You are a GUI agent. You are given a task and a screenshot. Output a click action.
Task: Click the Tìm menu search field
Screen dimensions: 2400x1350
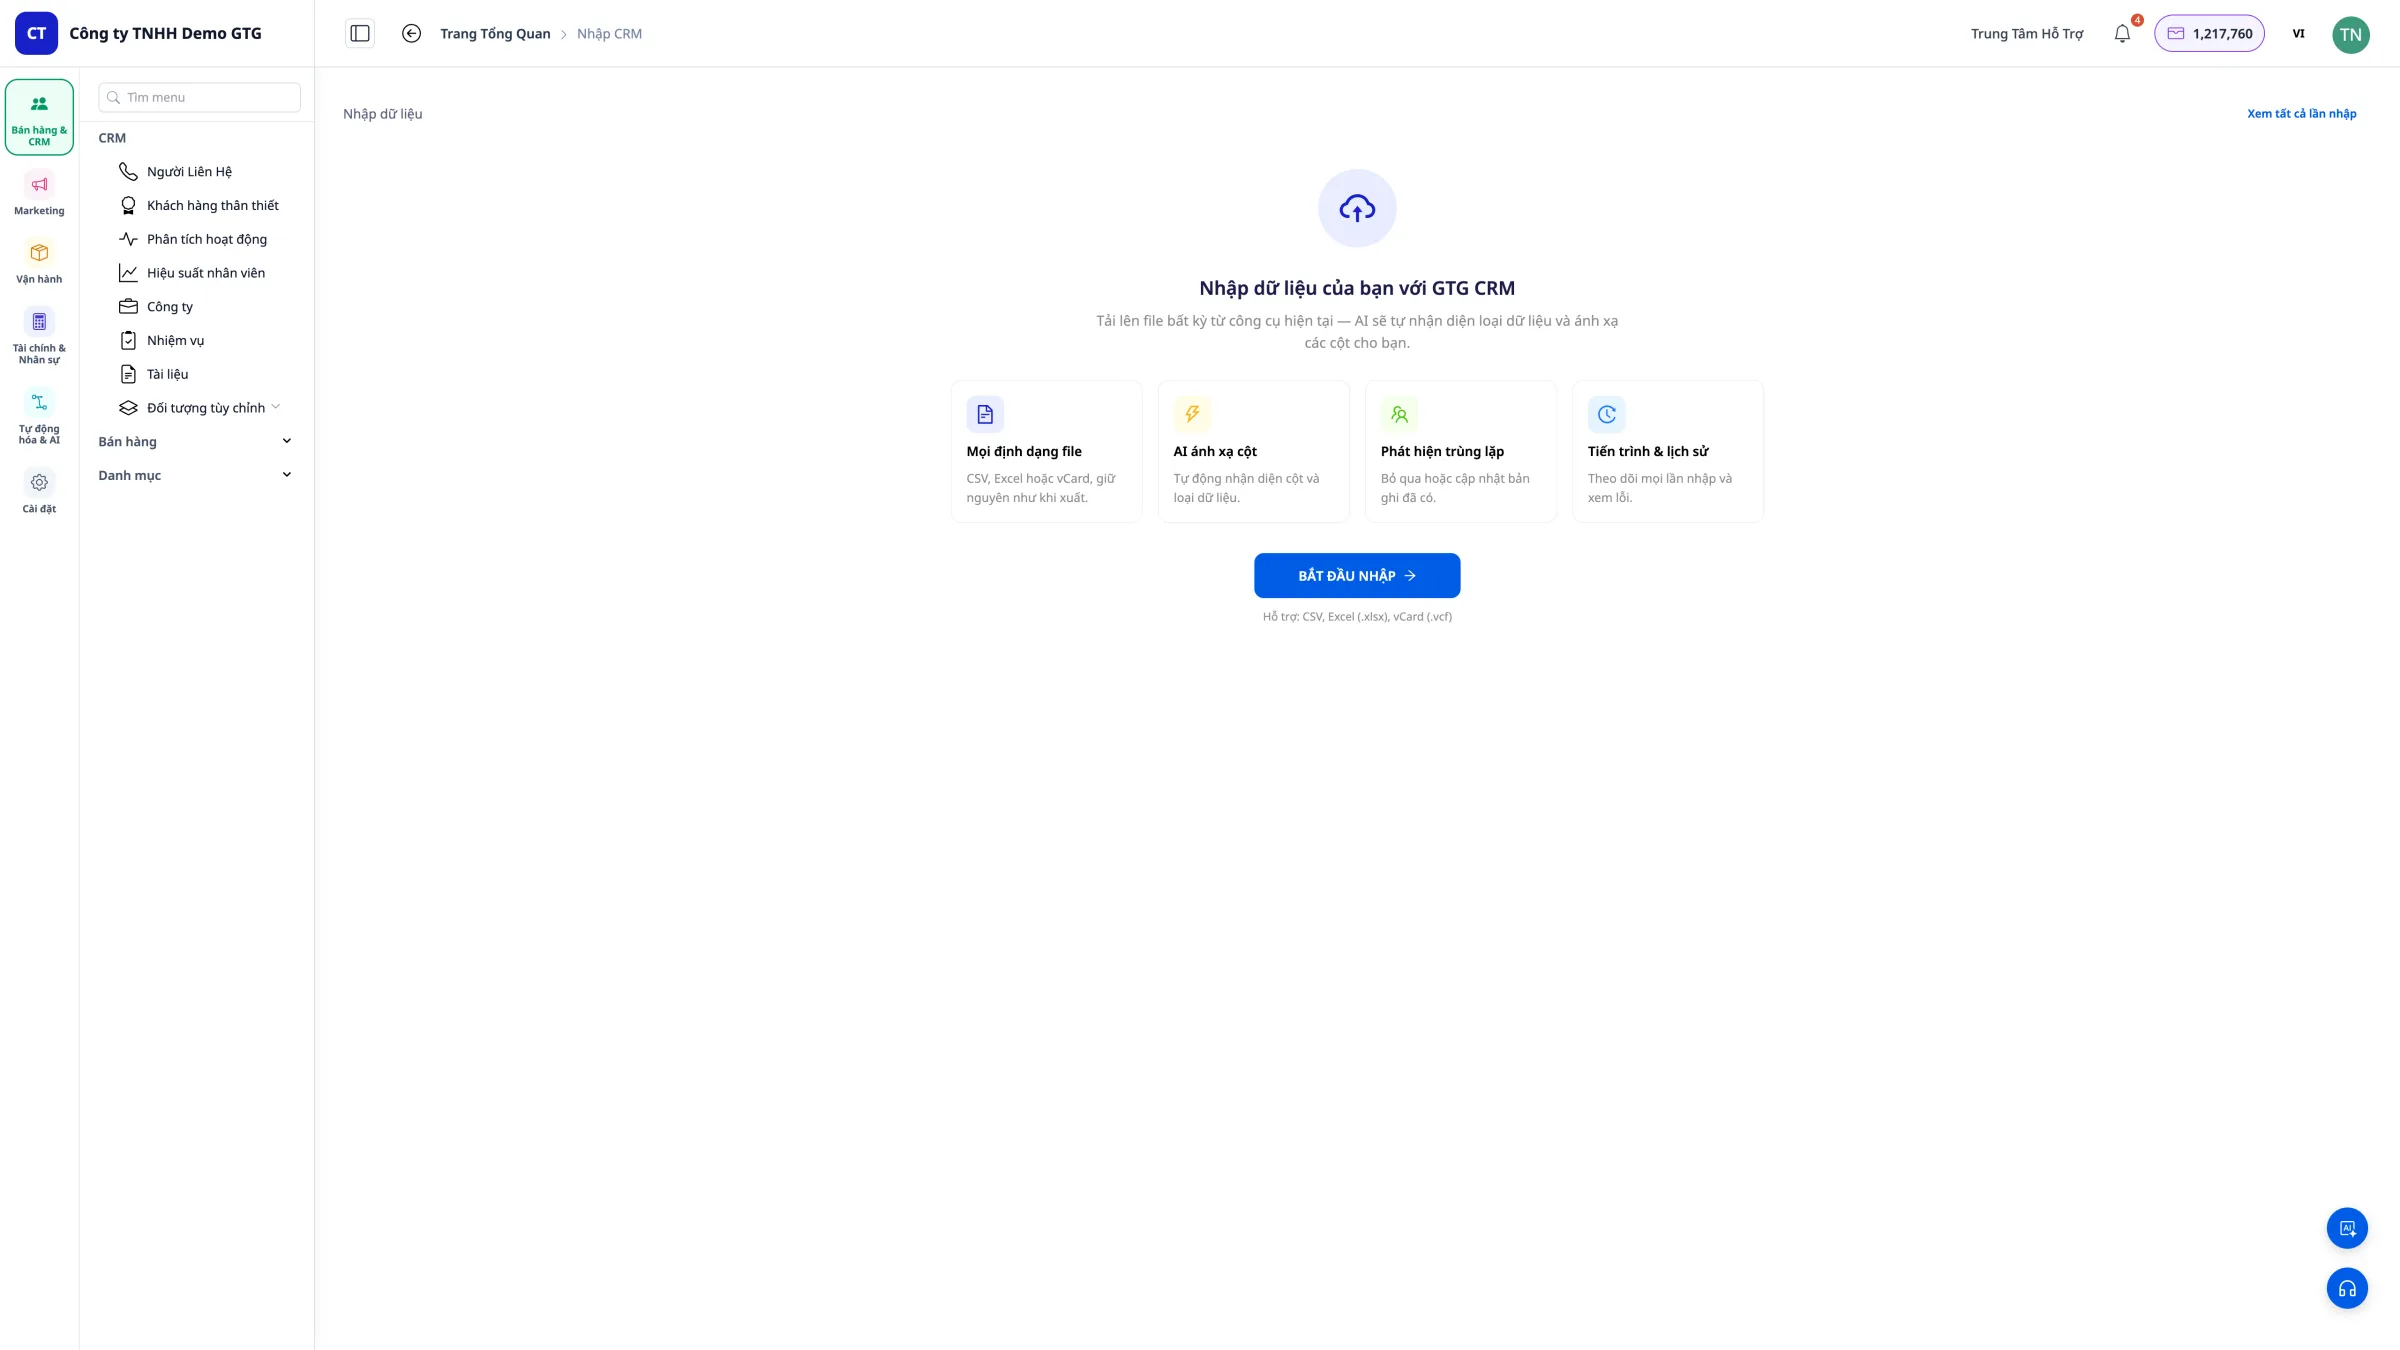199,97
